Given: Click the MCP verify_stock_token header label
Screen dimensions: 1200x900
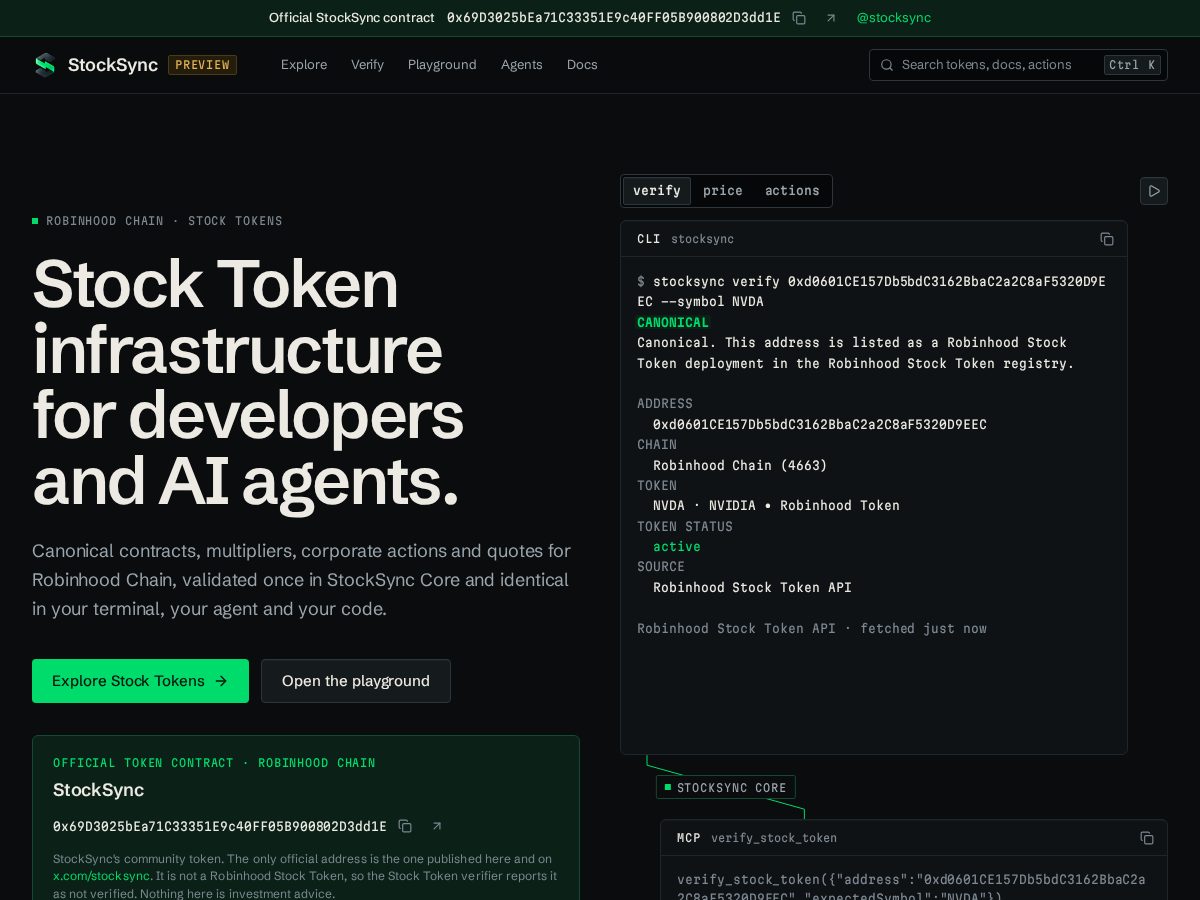Looking at the screenshot, I should 757,838.
